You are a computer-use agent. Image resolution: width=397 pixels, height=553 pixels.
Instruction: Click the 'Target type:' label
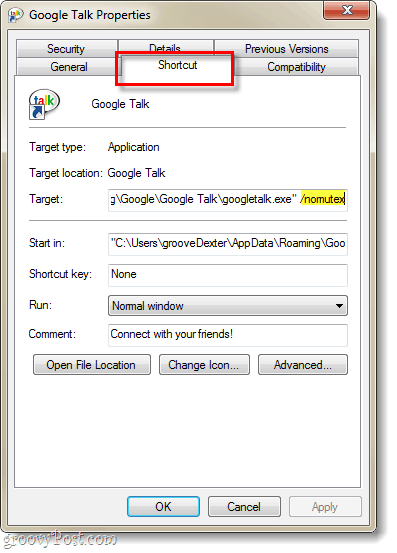click(x=57, y=147)
